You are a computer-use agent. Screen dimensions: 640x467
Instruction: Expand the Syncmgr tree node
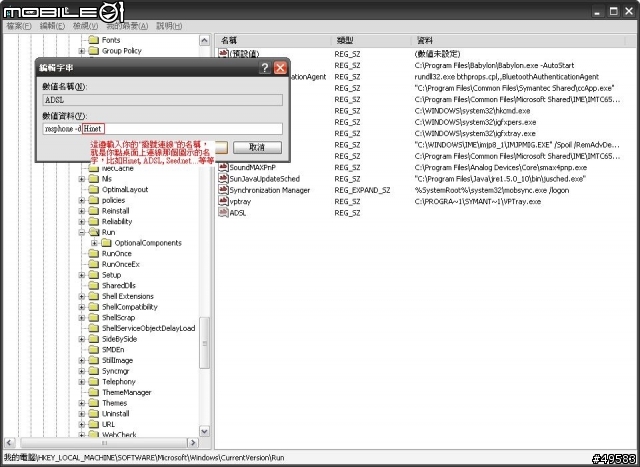[82, 371]
